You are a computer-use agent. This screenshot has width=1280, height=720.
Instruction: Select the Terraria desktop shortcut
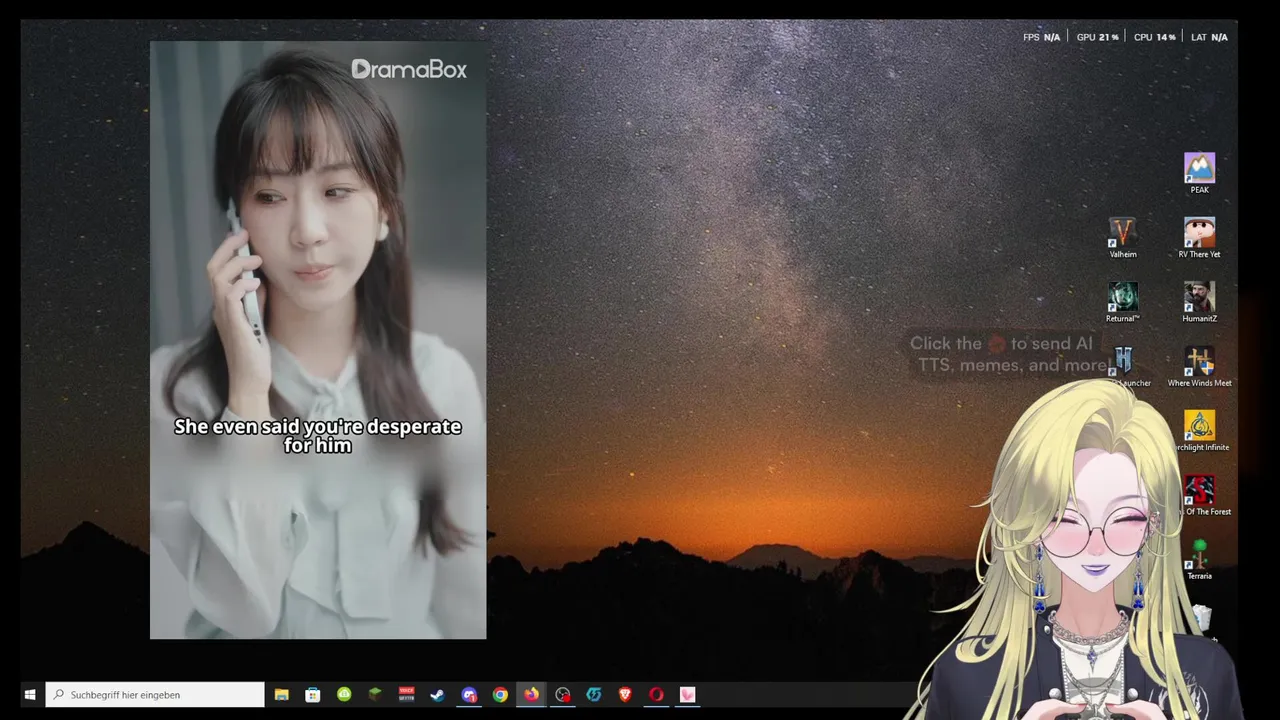pyautogui.click(x=1199, y=560)
